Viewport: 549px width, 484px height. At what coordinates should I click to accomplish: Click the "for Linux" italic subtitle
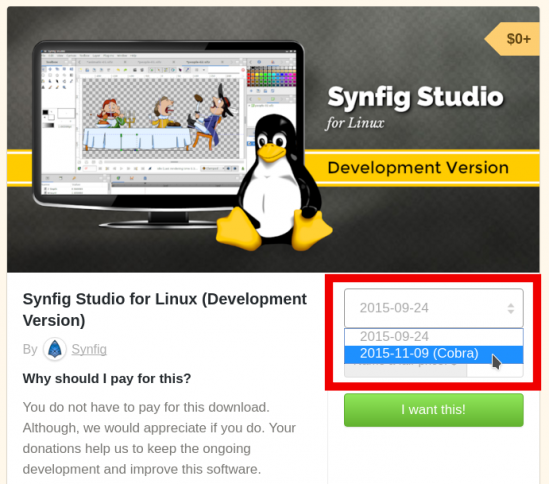tap(355, 123)
